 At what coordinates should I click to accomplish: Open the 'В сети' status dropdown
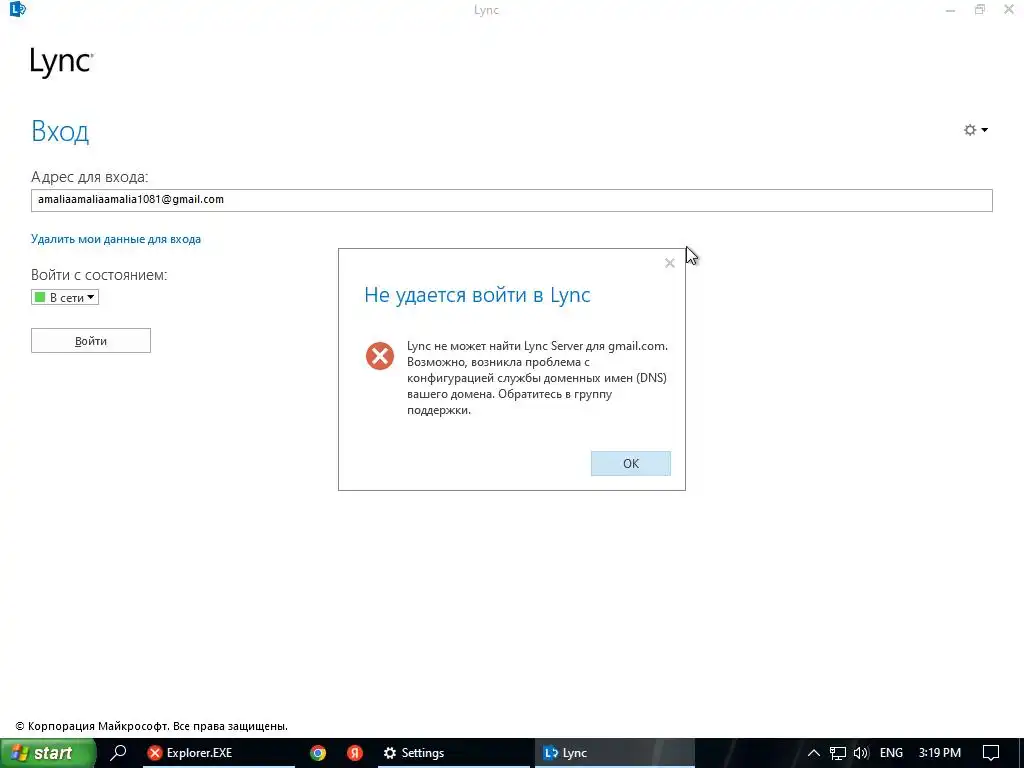(x=65, y=297)
